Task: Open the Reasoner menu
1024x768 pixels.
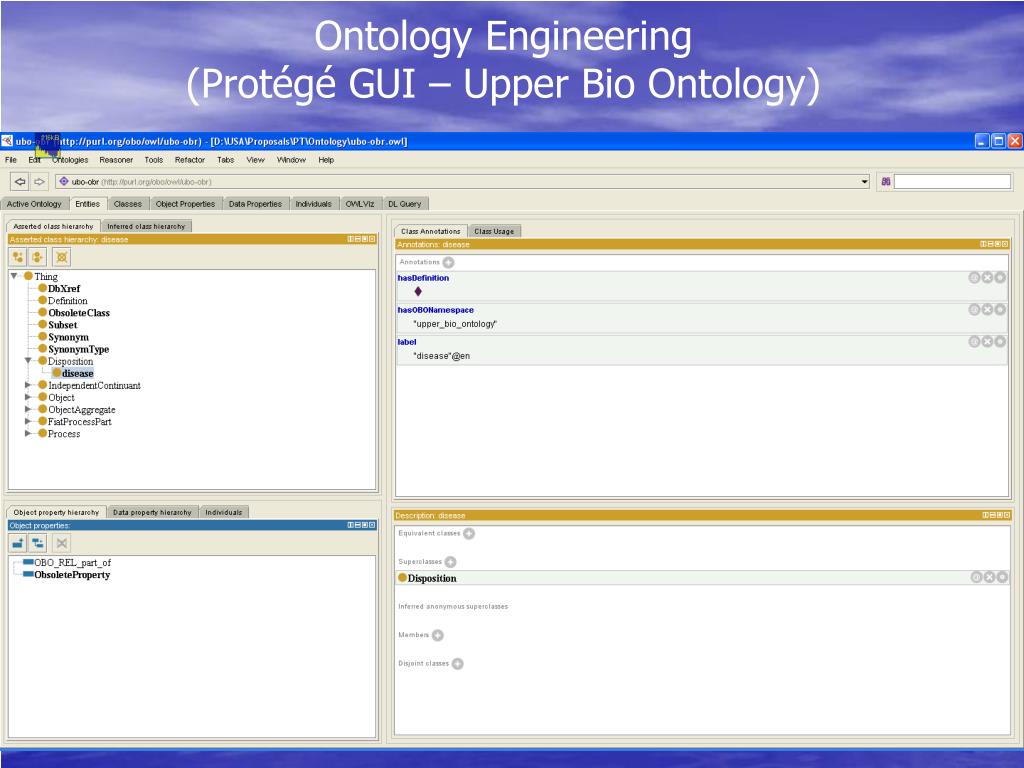Action: tap(116, 160)
